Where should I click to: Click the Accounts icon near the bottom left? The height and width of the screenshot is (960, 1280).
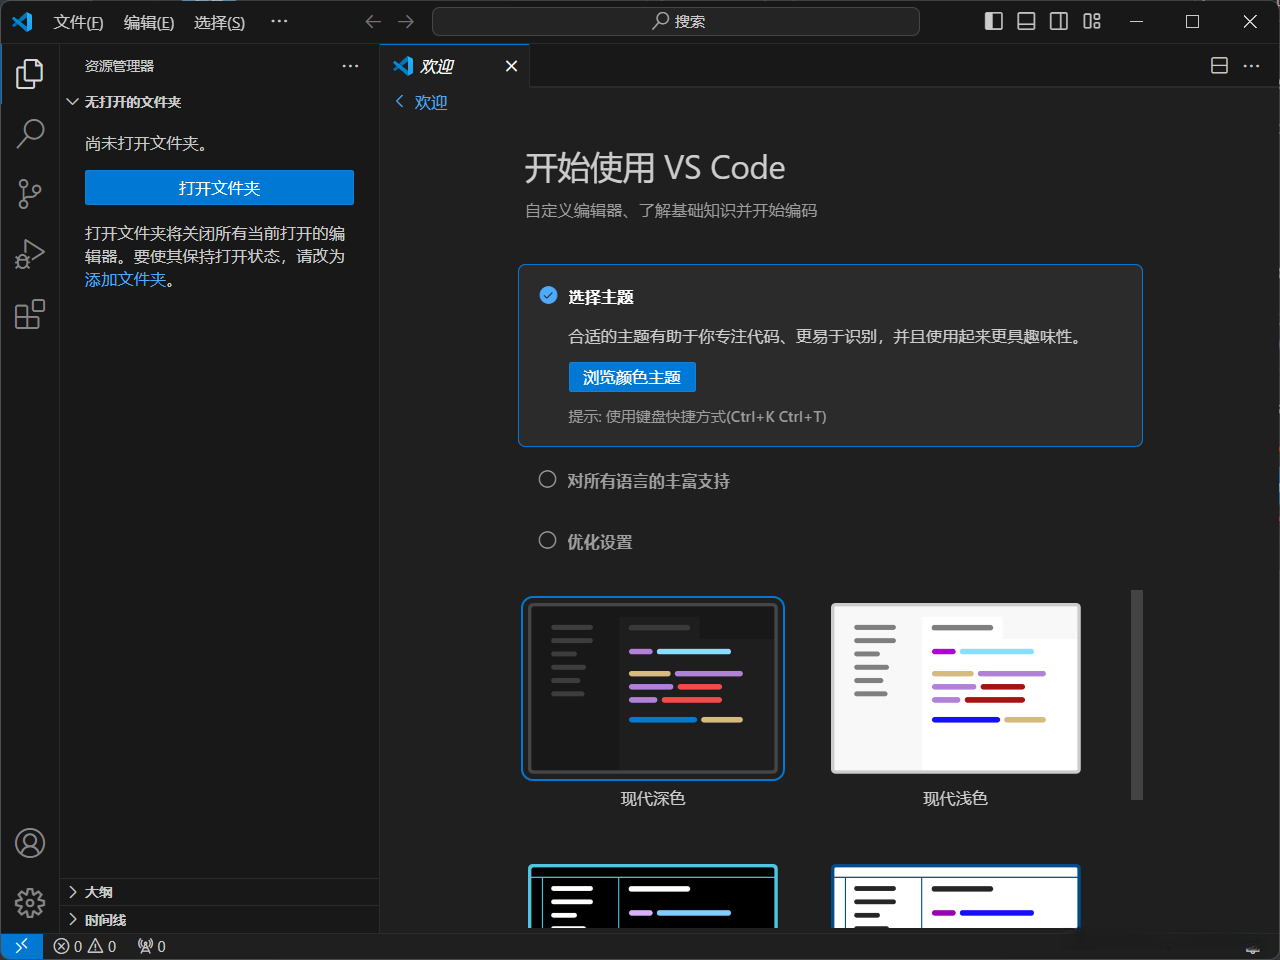pos(30,843)
